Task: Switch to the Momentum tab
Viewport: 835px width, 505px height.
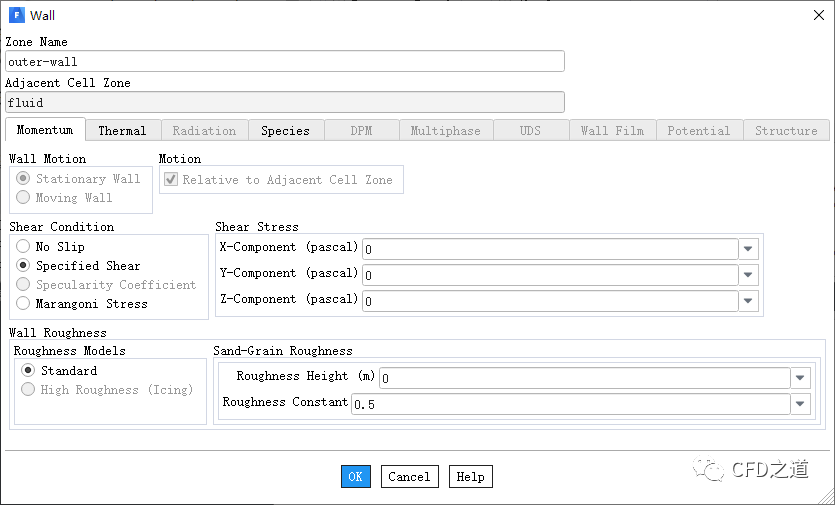Action: 45,131
